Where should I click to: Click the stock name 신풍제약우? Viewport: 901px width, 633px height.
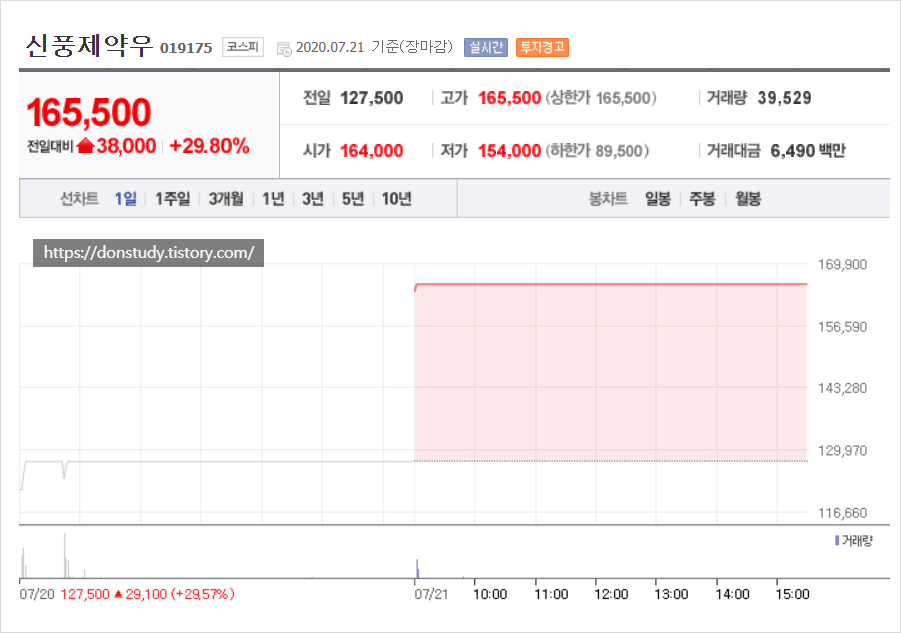[89, 46]
